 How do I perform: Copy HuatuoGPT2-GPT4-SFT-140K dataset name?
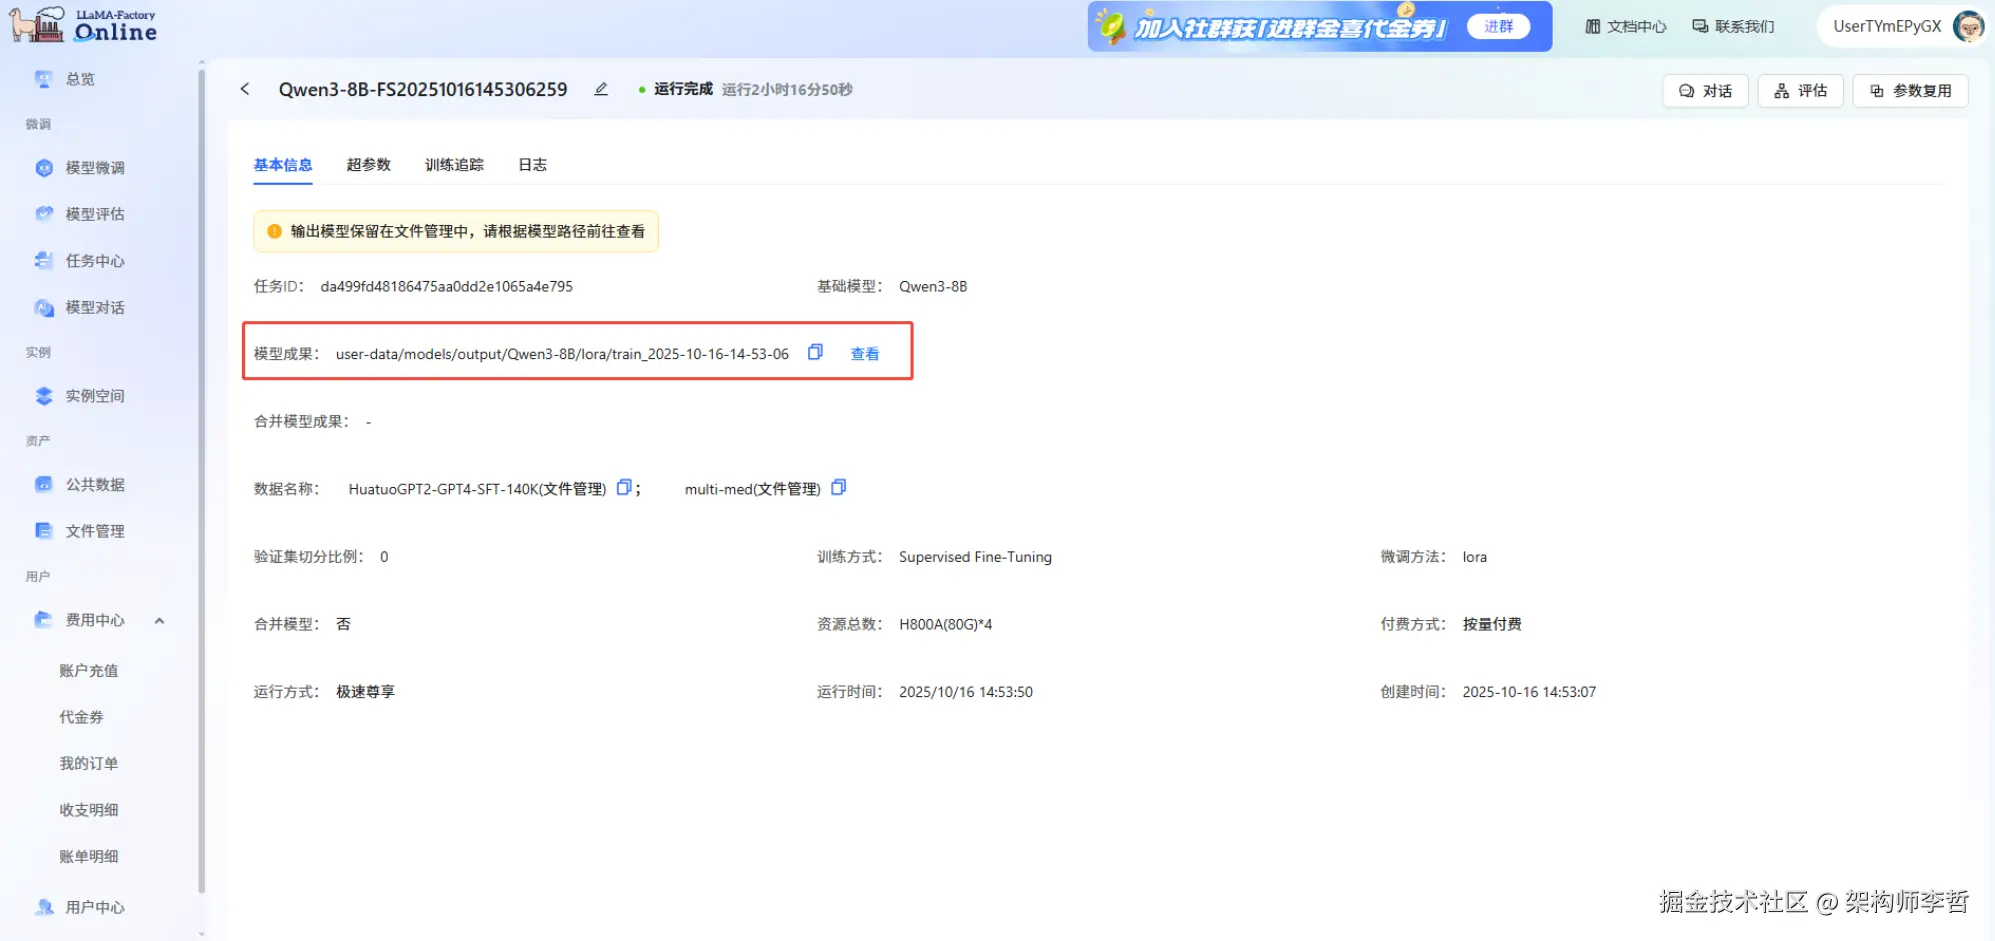(x=624, y=487)
